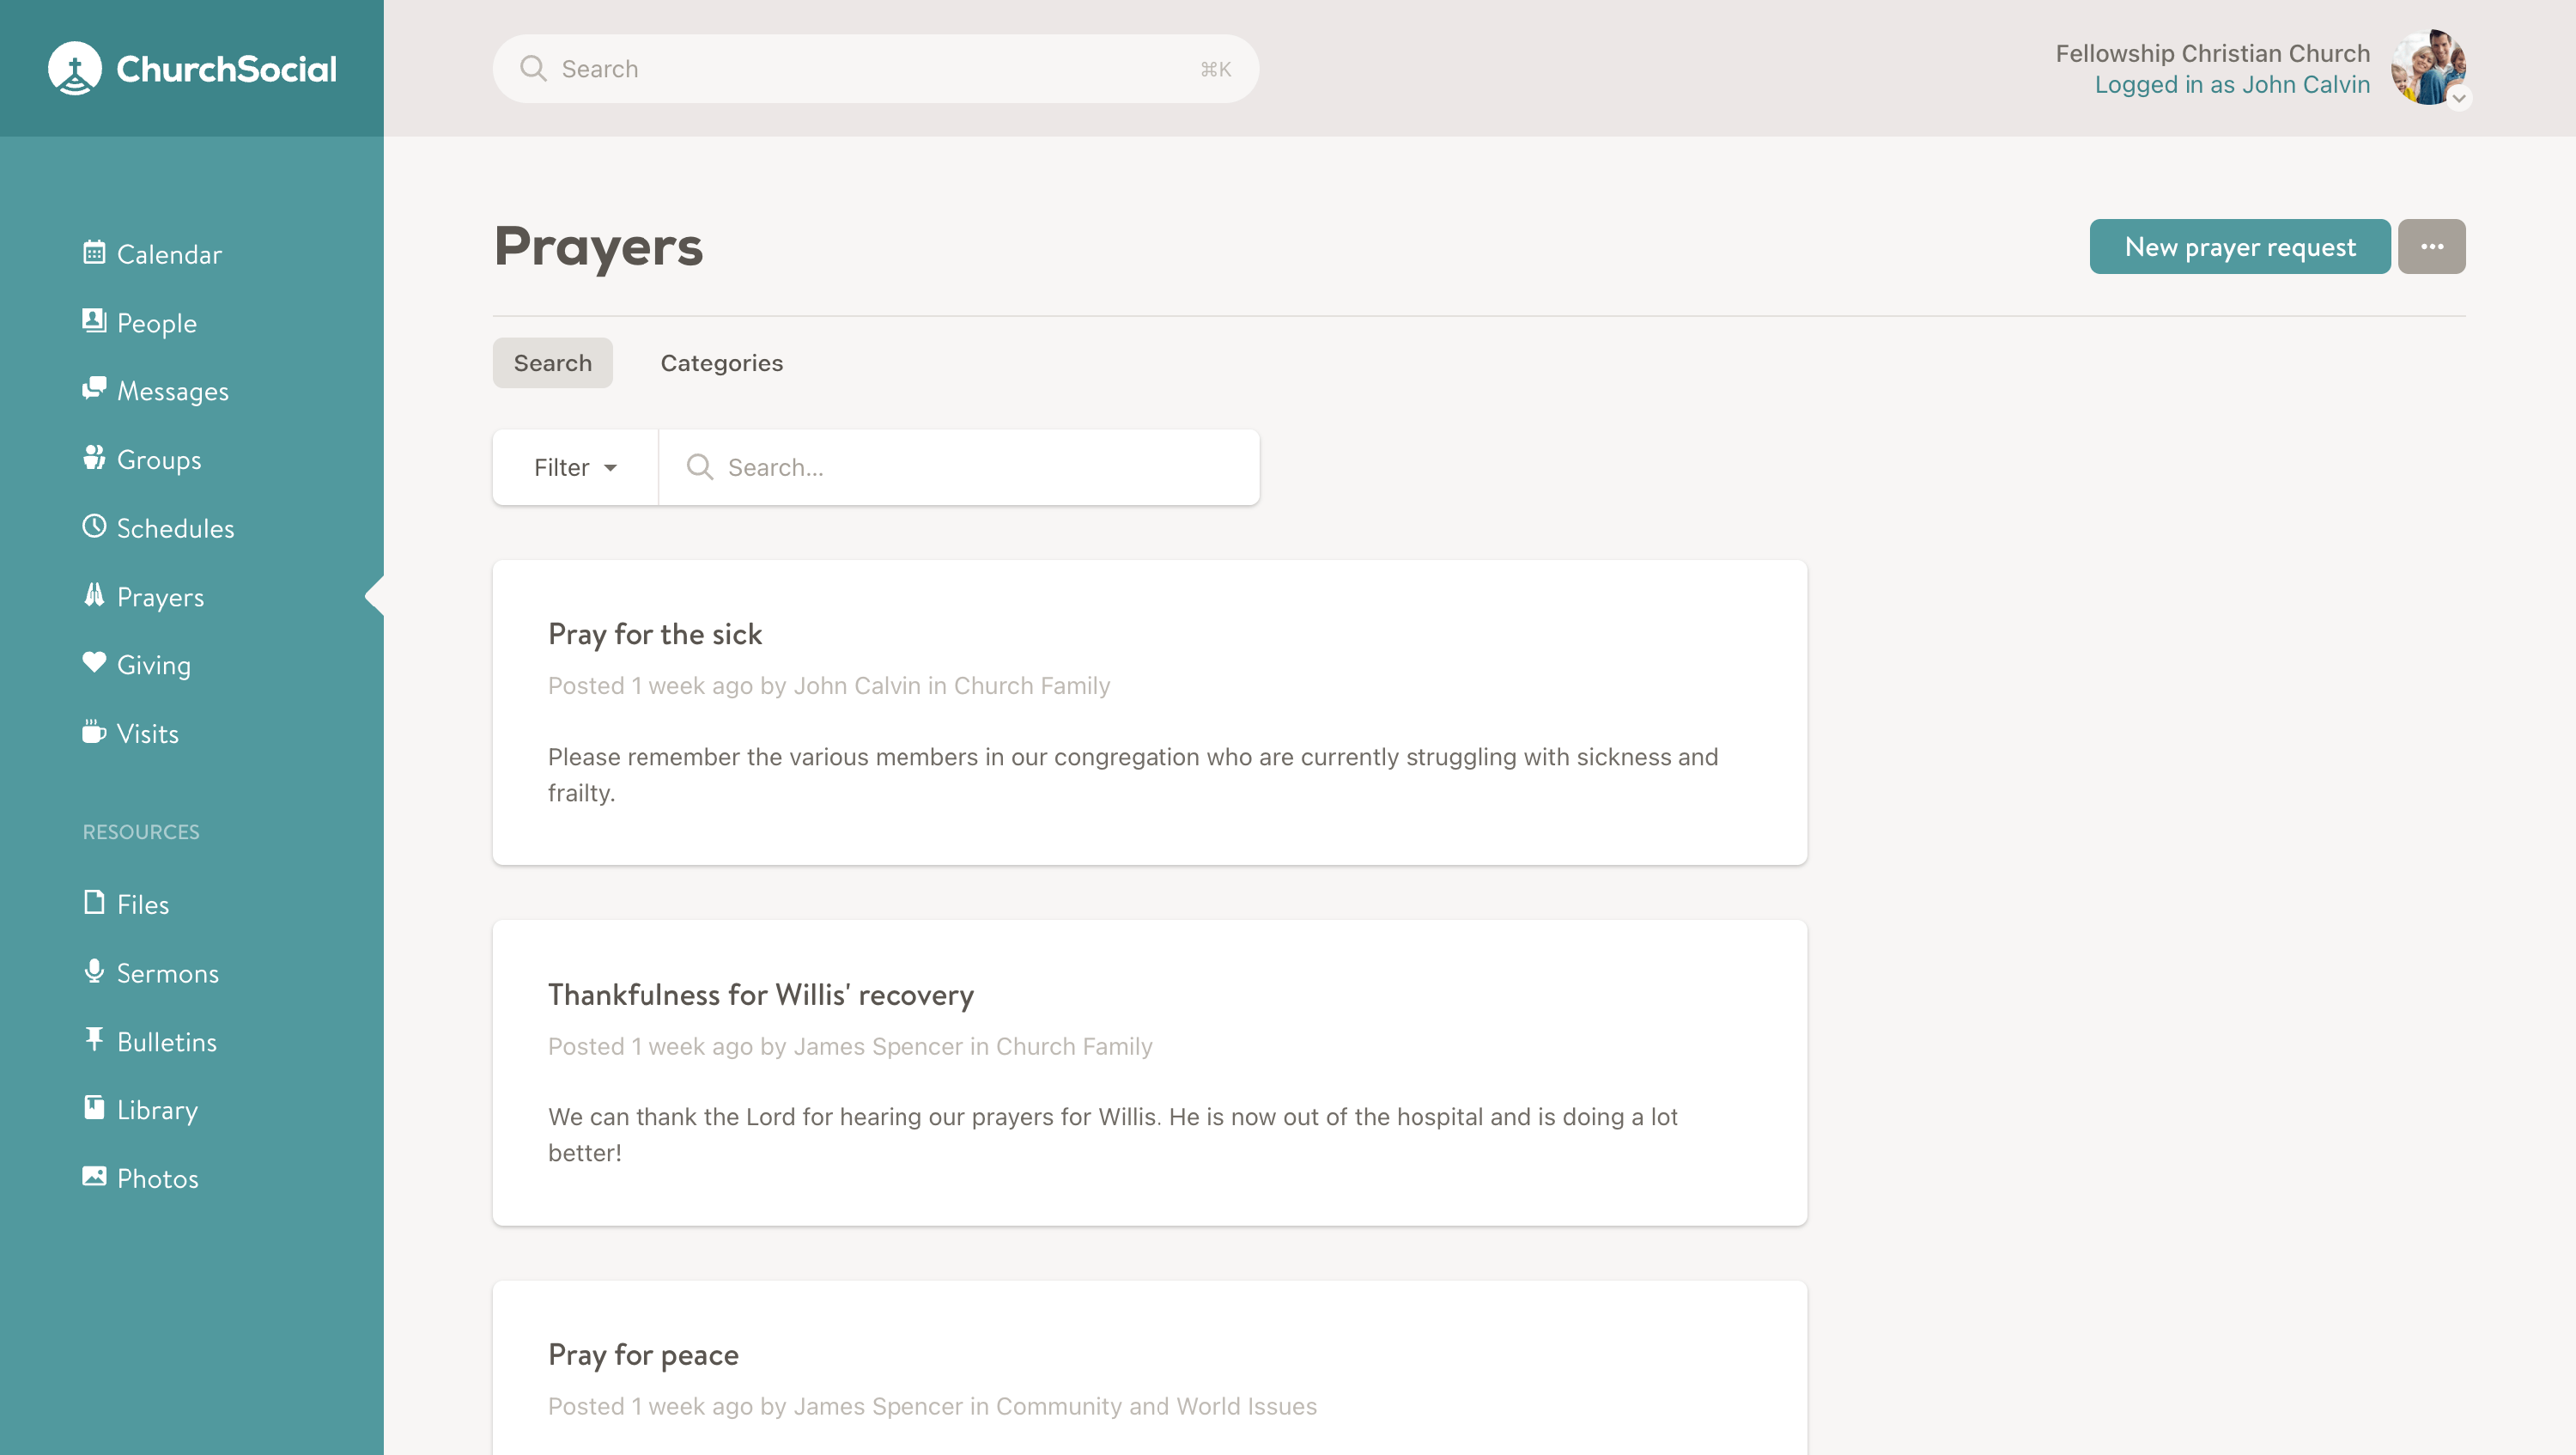Viewport: 2576px width, 1455px height.
Task: Click the Messages chat bubbles icon
Action: [94, 388]
